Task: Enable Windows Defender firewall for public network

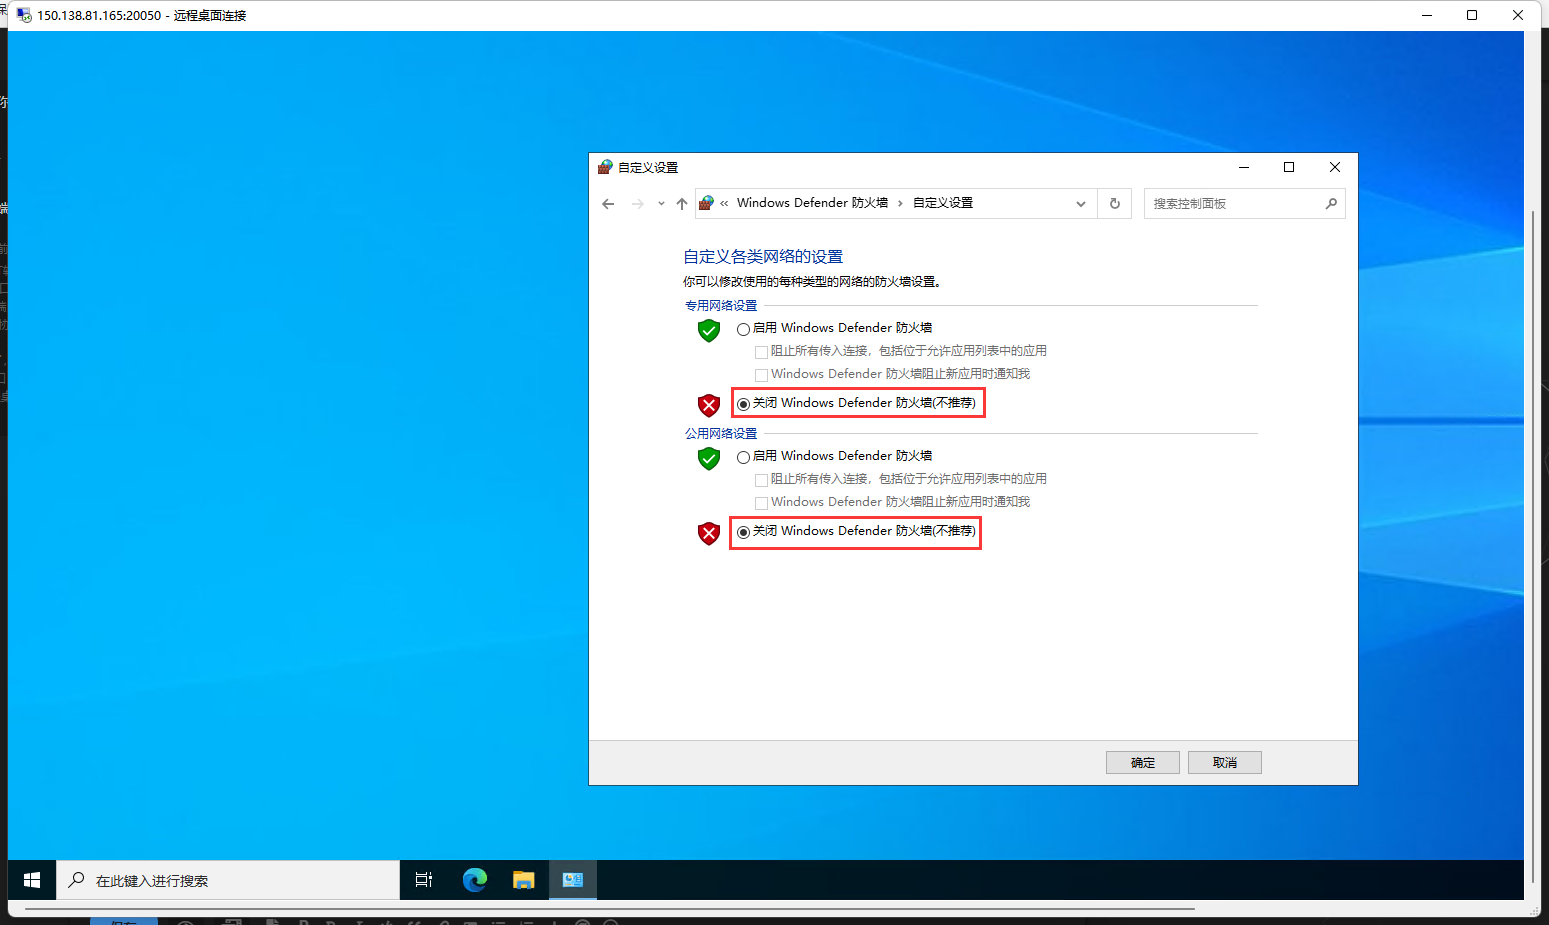Action: tap(743, 457)
